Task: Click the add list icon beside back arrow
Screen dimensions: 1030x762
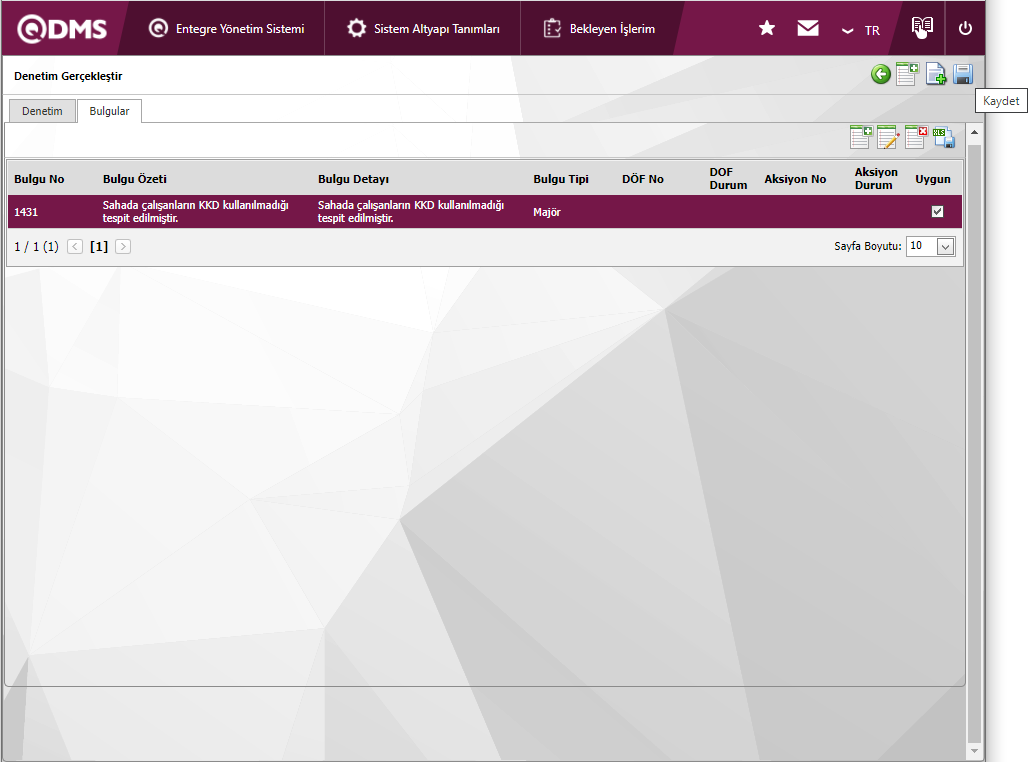Action: tap(907, 74)
